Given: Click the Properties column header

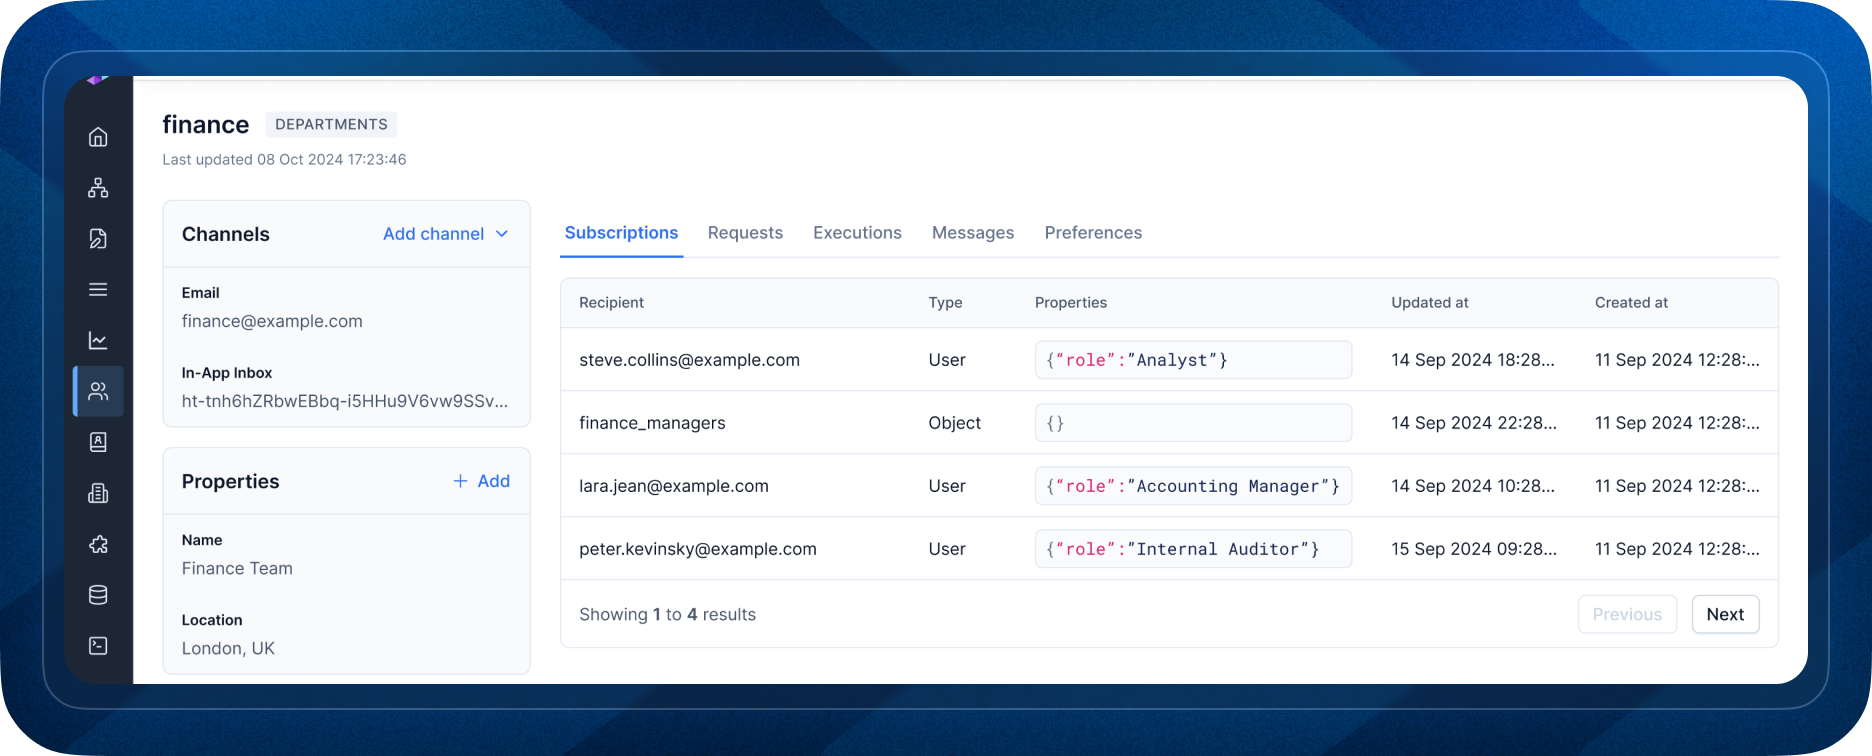Looking at the screenshot, I should tap(1071, 303).
